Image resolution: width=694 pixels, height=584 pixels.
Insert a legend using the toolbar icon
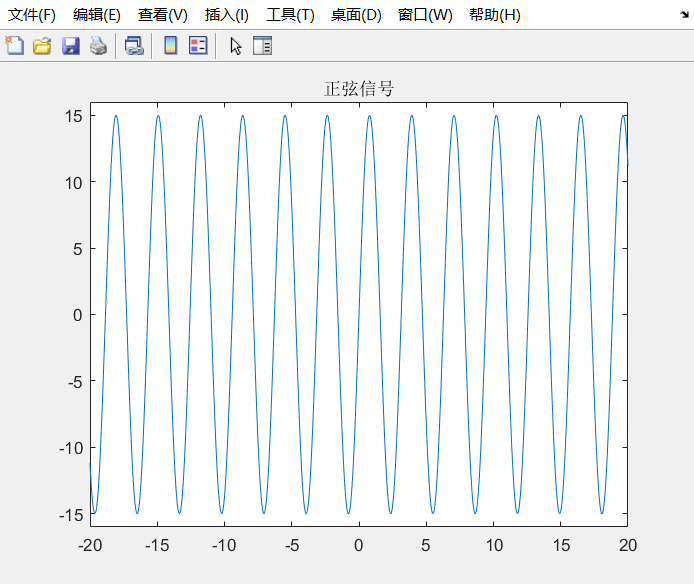tap(198, 46)
